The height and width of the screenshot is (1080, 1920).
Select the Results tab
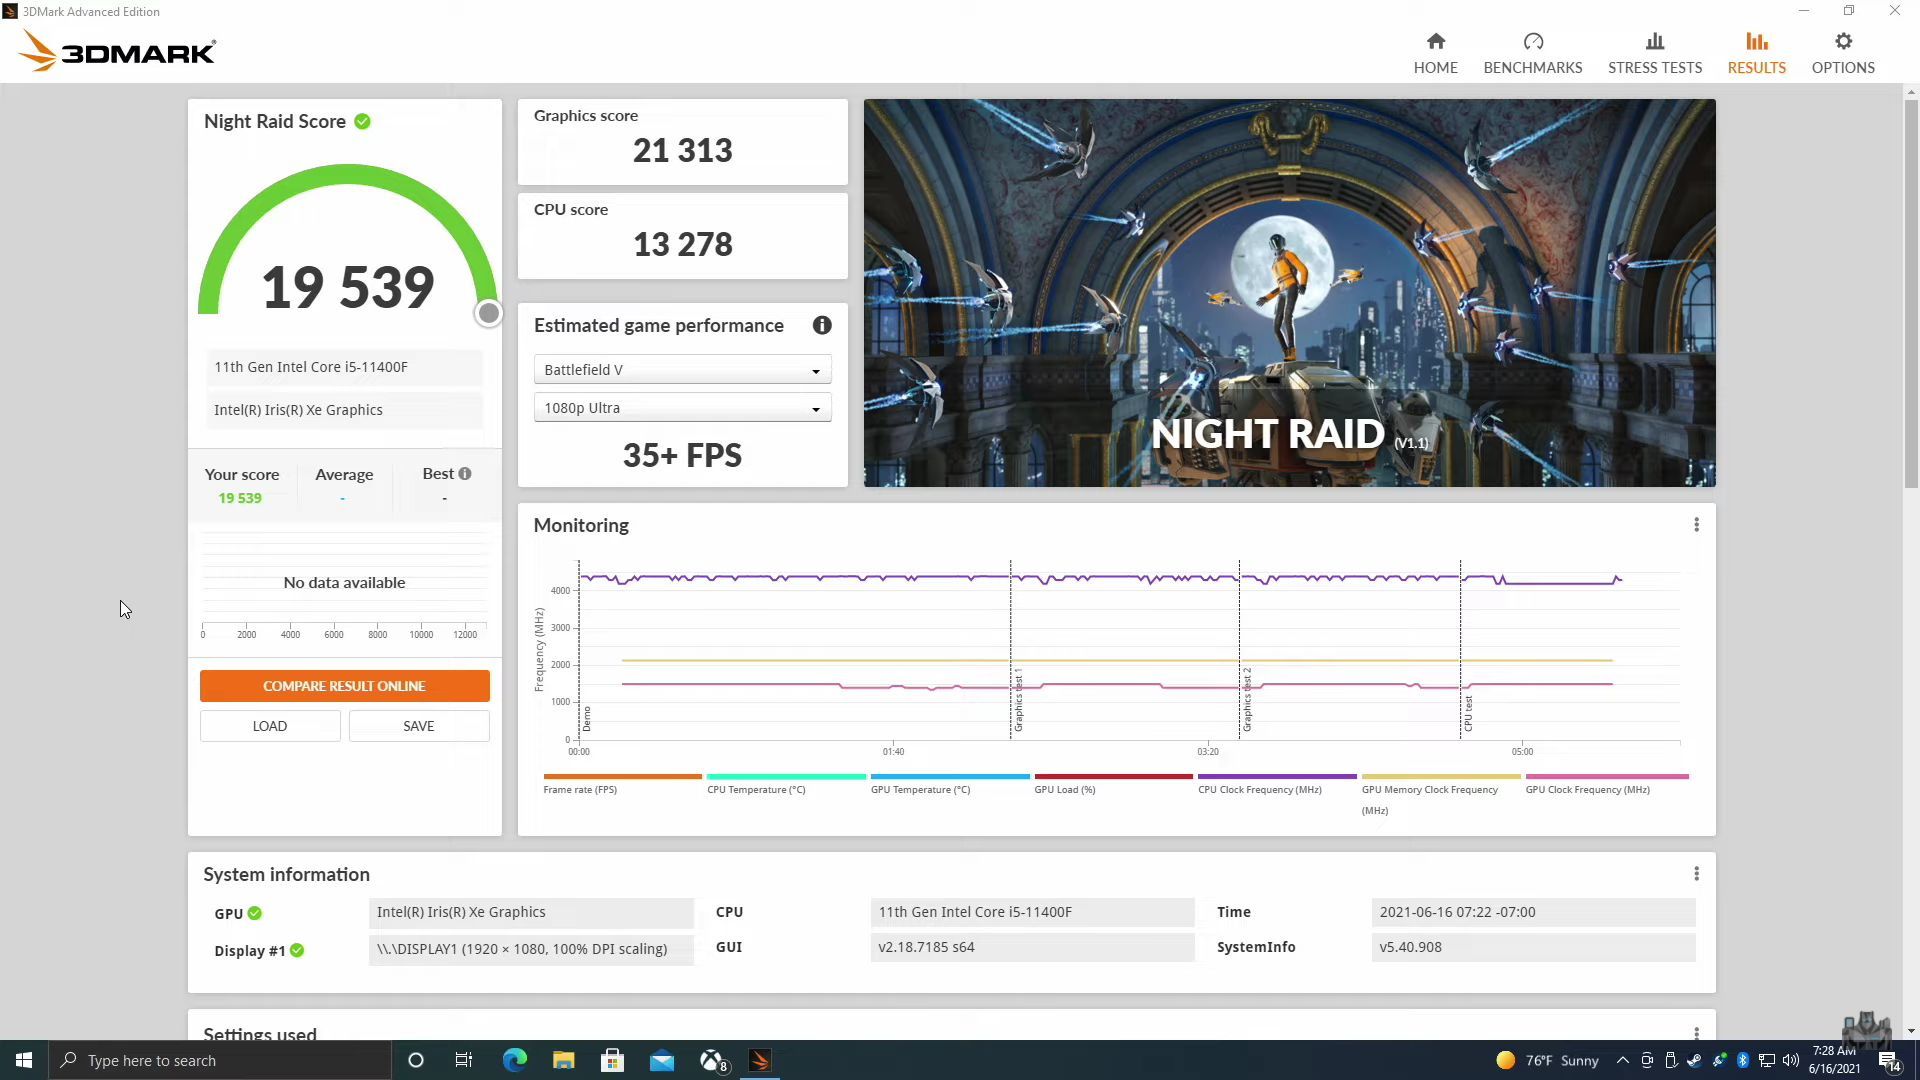coord(1756,53)
